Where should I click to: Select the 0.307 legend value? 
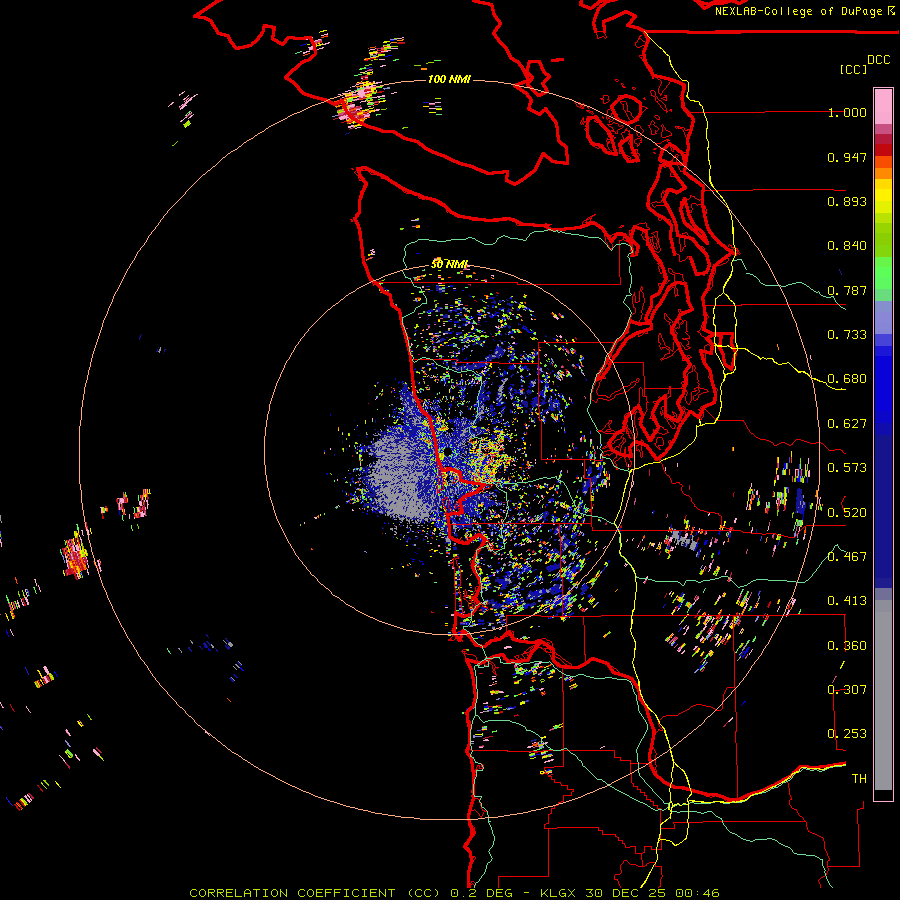[847, 690]
